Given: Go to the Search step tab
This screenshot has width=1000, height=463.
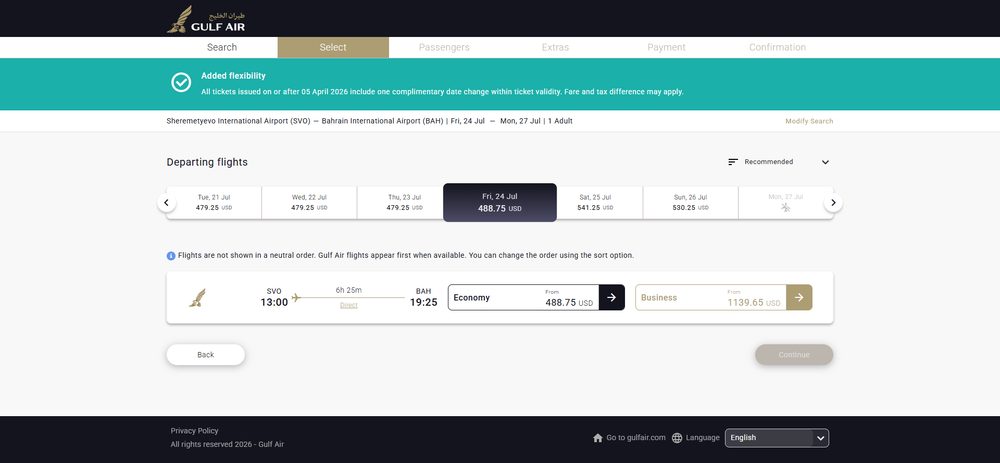Looking at the screenshot, I should [222, 47].
